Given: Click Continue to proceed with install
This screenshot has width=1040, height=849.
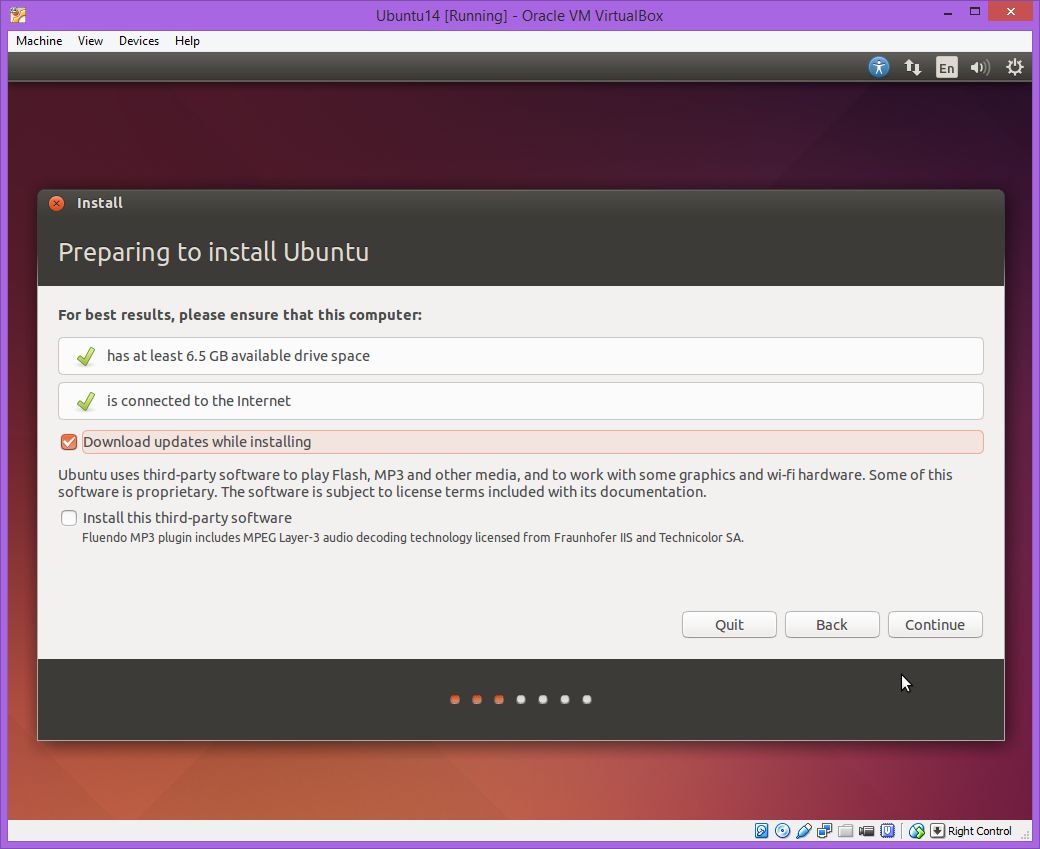Looking at the screenshot, I should pyautogui.click(x=935, y=625).
